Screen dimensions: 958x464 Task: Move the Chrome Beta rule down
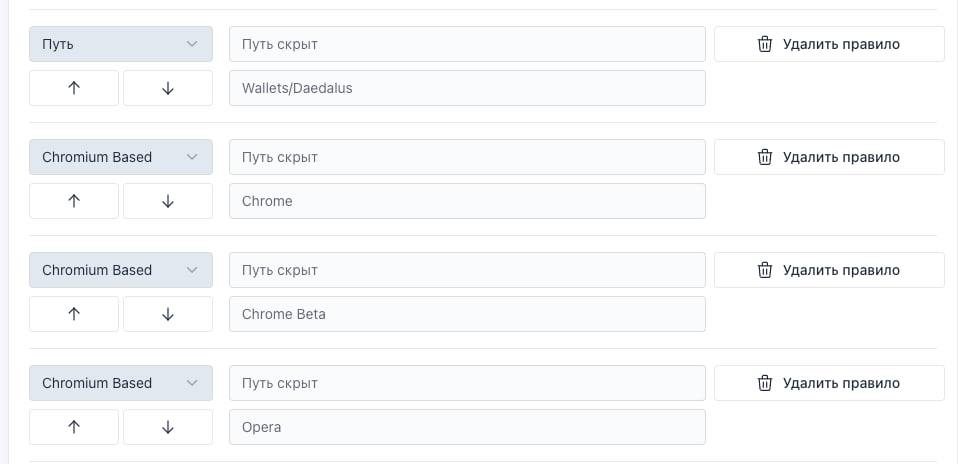click(168, 314)
